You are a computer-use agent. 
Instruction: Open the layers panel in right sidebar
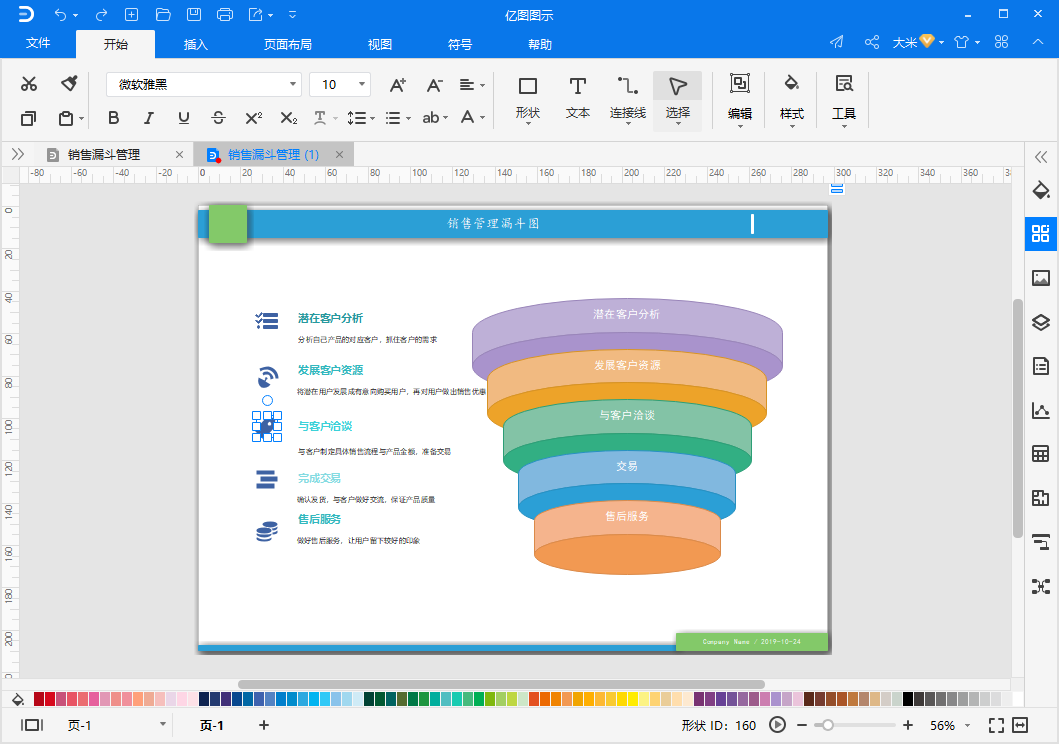(1041, 322)
